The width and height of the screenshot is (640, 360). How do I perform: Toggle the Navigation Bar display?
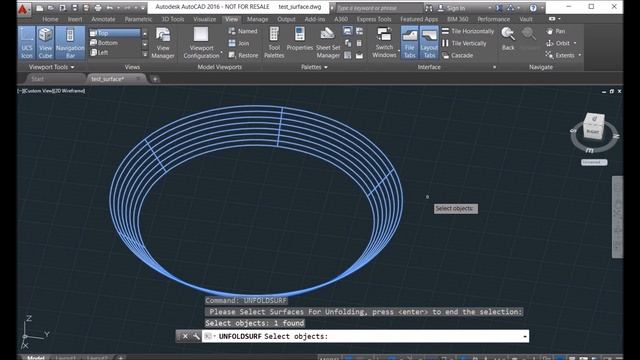[x=70, y=43]
